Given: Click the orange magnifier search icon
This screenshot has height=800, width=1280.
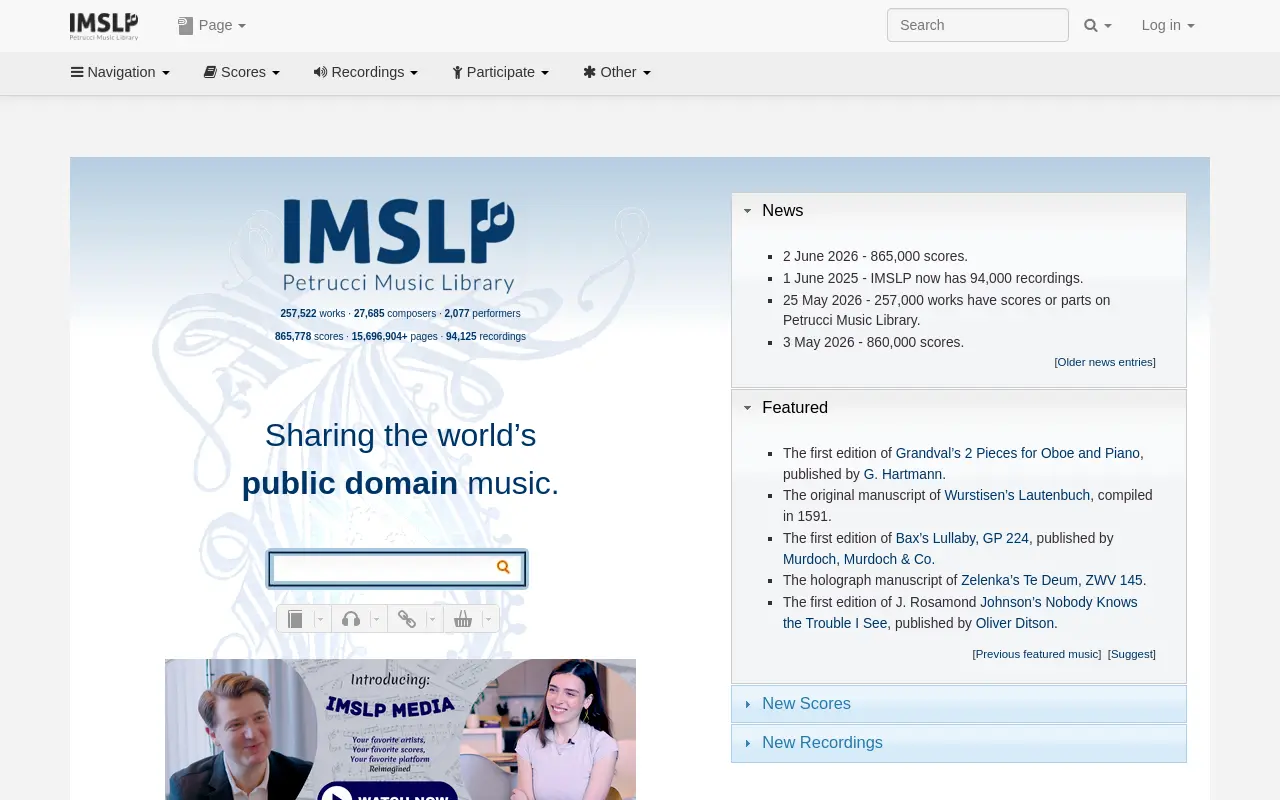Looking at the screenshot, I should pyautogui.click(x=503, y=567).
